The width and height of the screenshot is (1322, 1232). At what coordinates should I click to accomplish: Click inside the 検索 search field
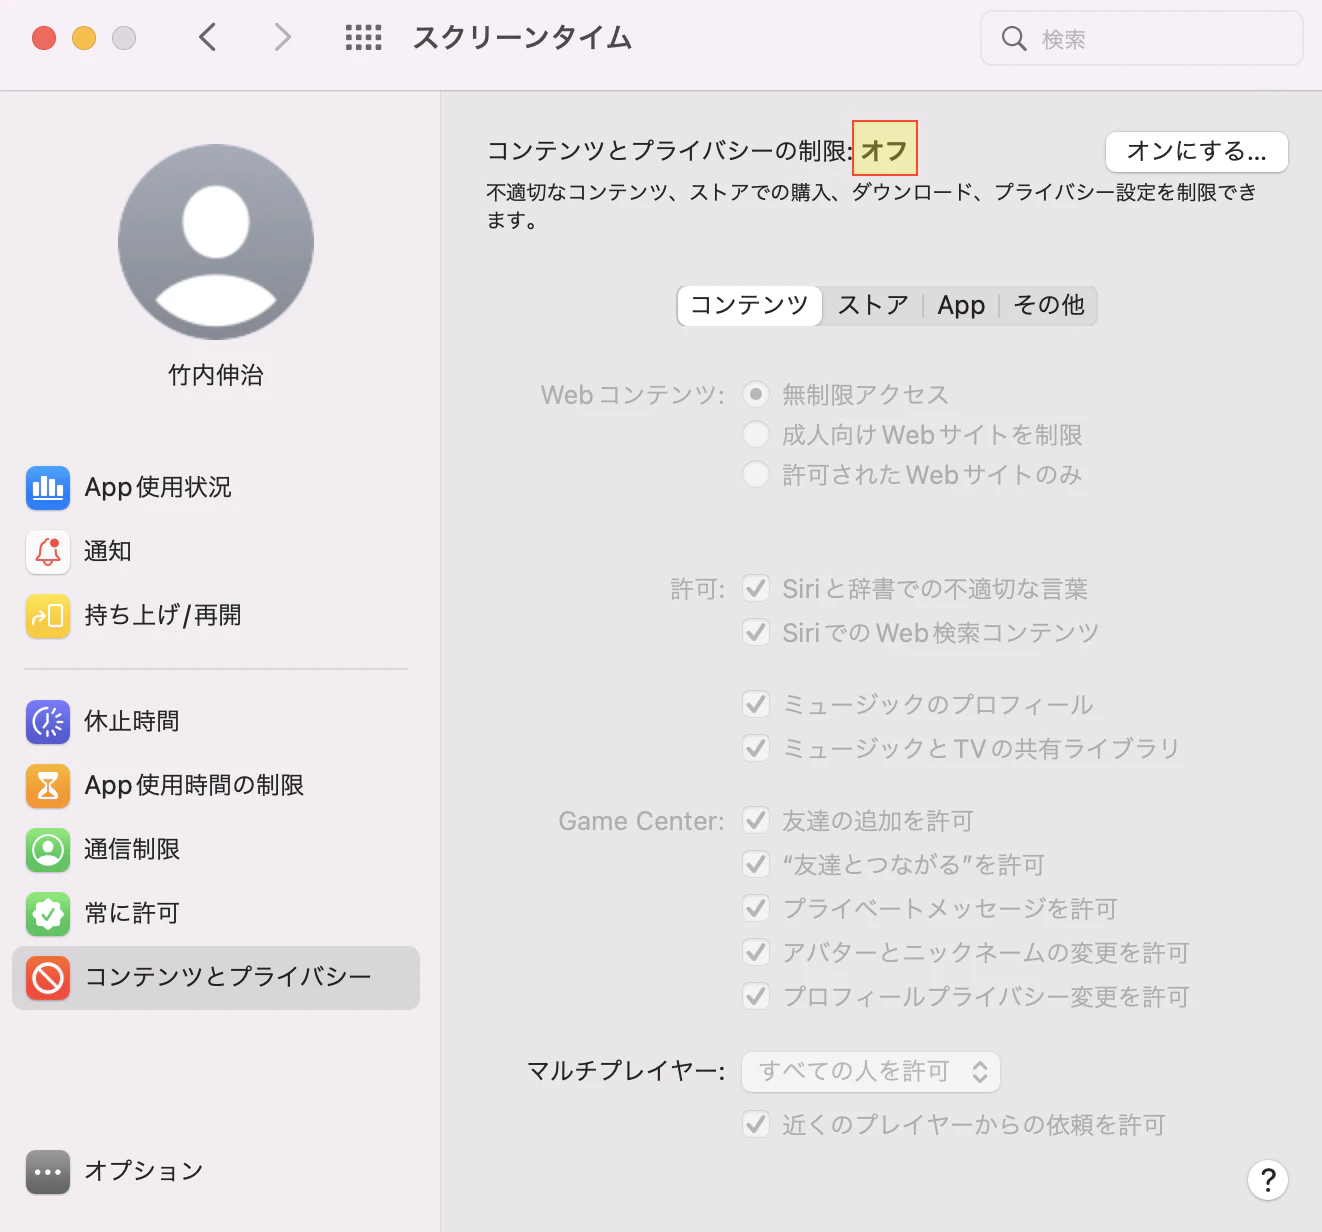tap(1142, 39)
